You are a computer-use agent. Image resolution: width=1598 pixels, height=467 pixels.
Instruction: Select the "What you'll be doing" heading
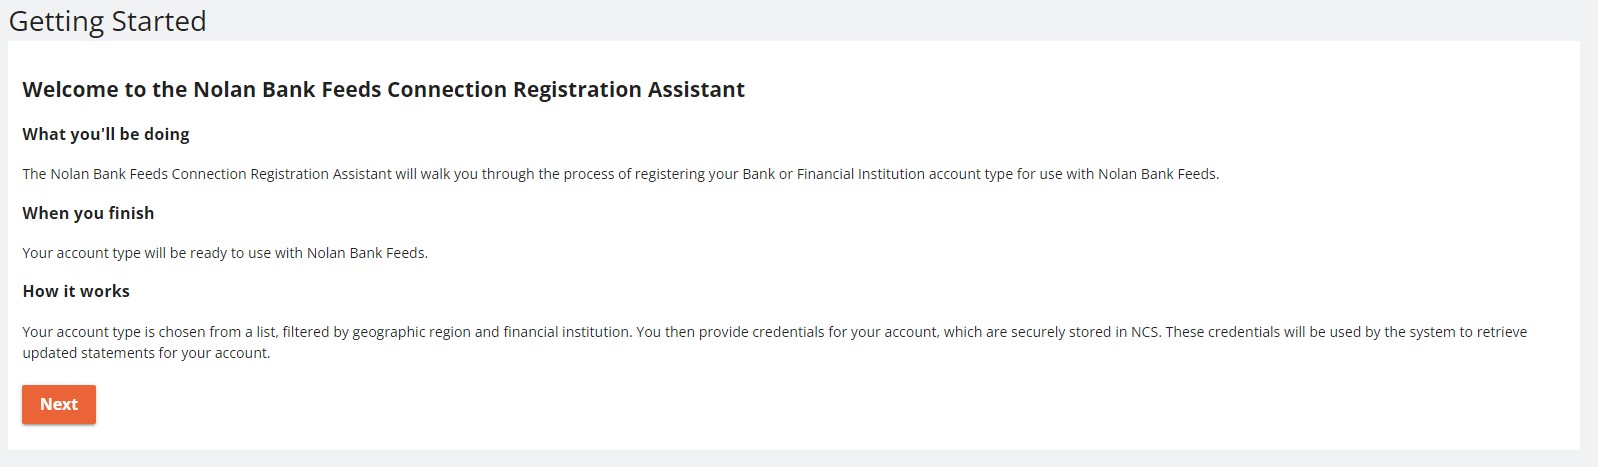[106, 134]
